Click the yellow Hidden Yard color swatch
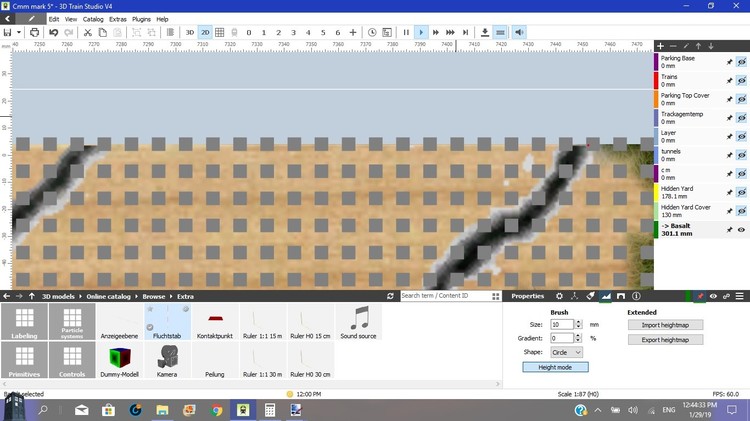The height and width of the screenshot is (421, 750). pyautogui.click(x=656, y=192)
